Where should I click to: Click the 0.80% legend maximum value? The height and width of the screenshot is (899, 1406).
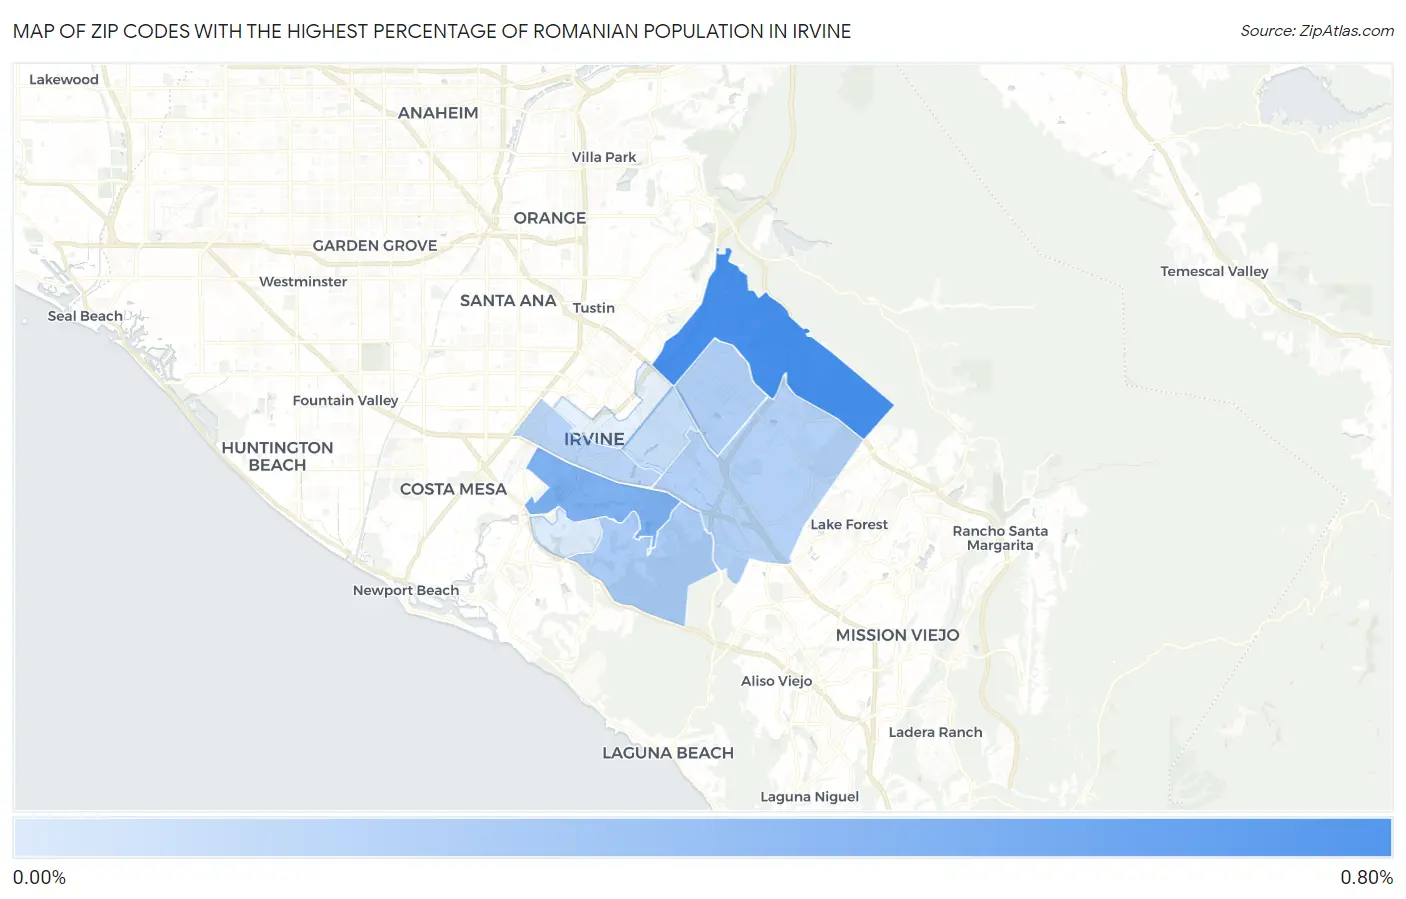click(x=1366, y=878)
